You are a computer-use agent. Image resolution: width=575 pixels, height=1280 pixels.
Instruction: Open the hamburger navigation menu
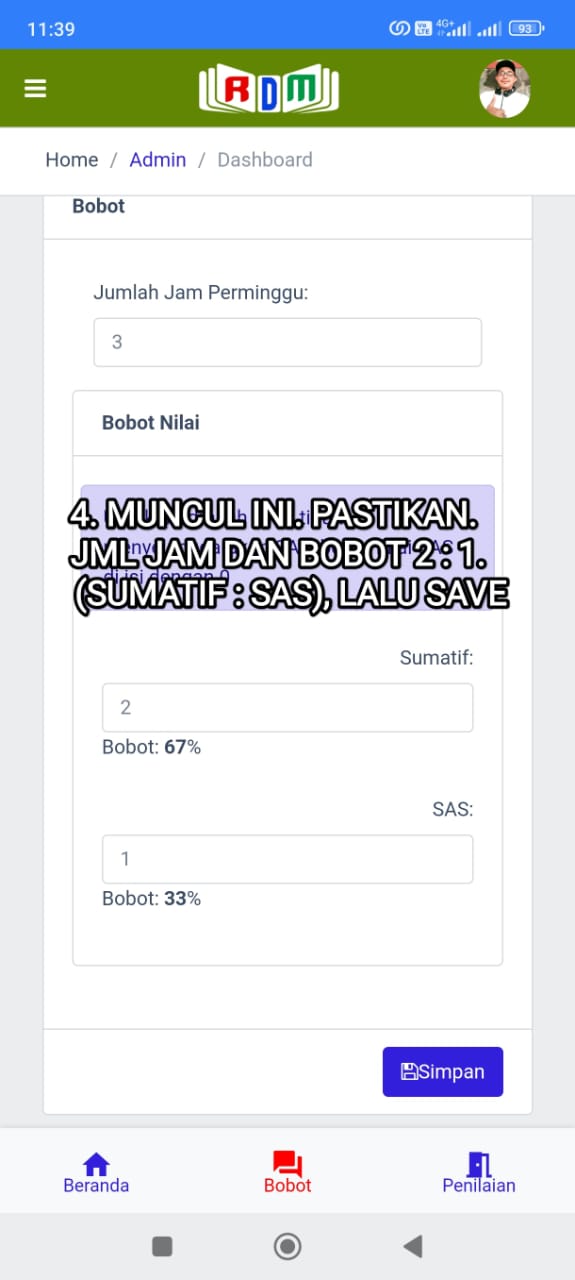(x=35, y=89)
